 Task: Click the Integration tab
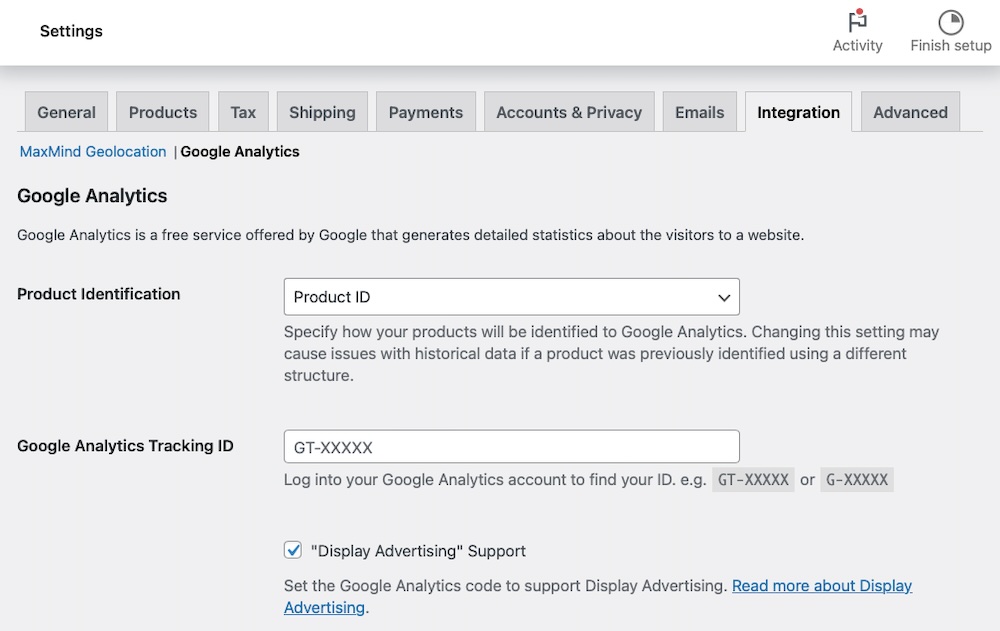798,112
